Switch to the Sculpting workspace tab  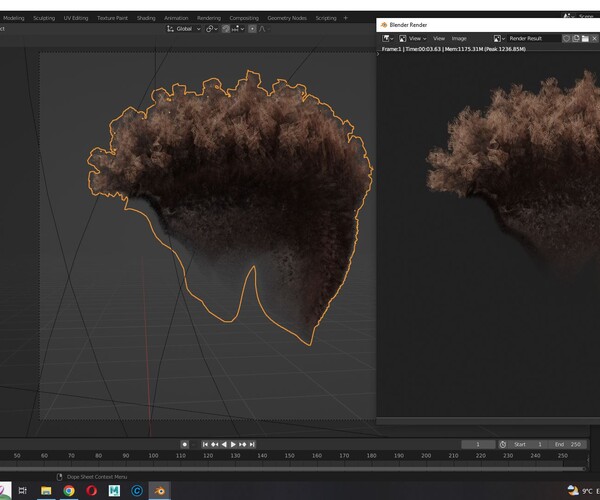(x=44, y=18)
